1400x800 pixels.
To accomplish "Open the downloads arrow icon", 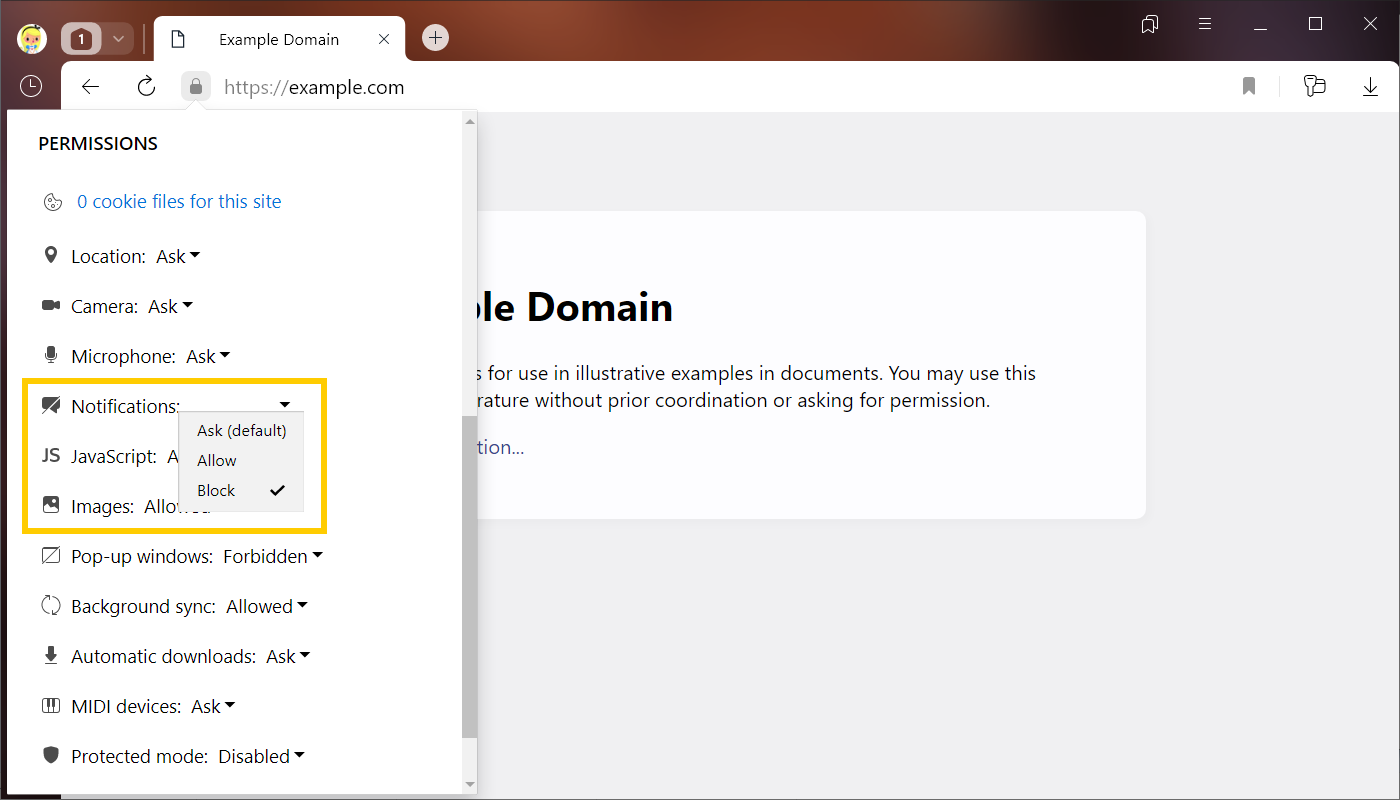I will (x=1370, y=87).
